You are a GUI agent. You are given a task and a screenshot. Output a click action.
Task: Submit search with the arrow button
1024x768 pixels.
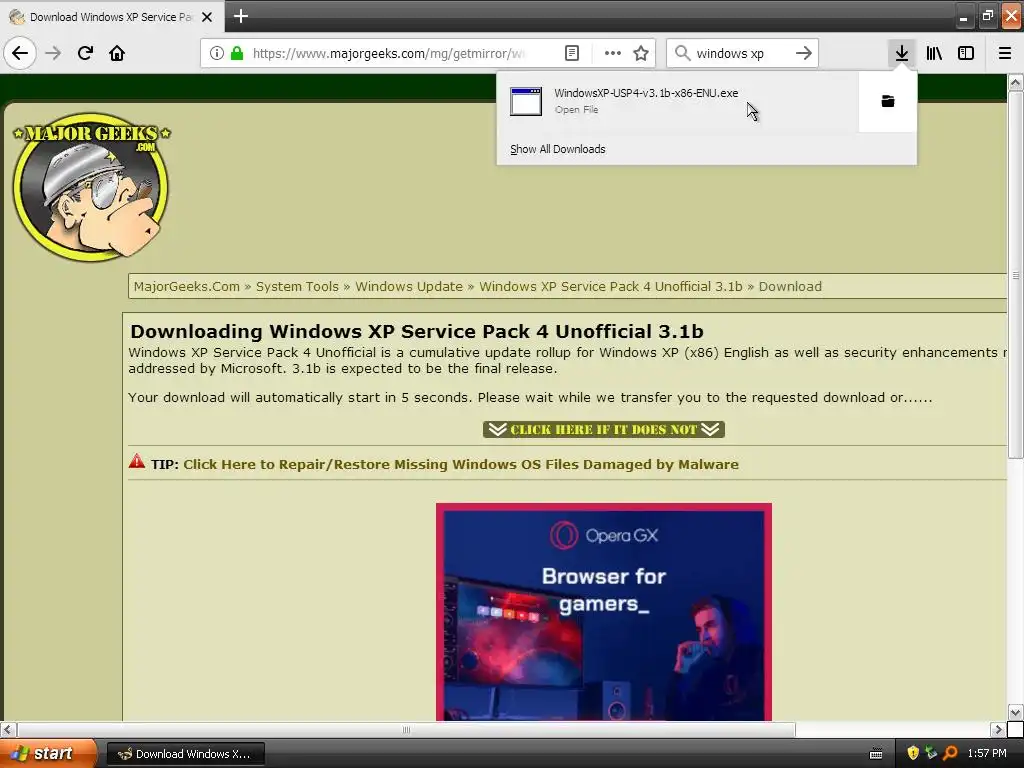point(804,54)
